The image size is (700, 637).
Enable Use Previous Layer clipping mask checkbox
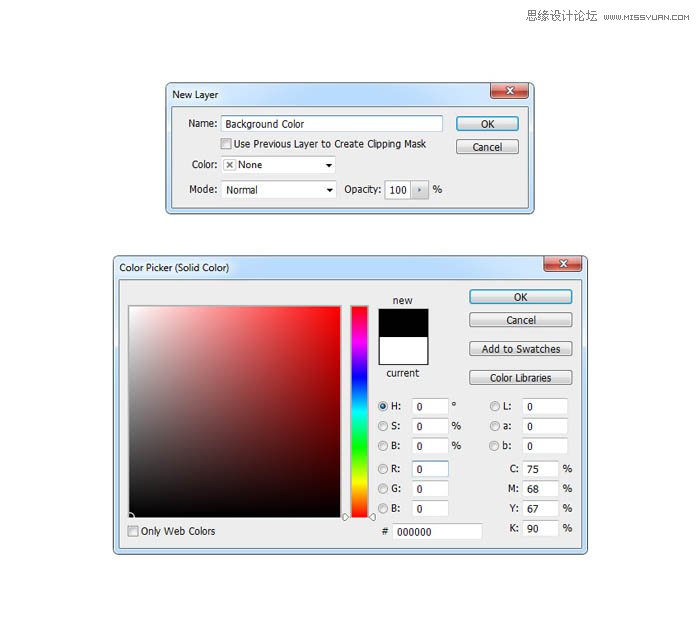227,144
